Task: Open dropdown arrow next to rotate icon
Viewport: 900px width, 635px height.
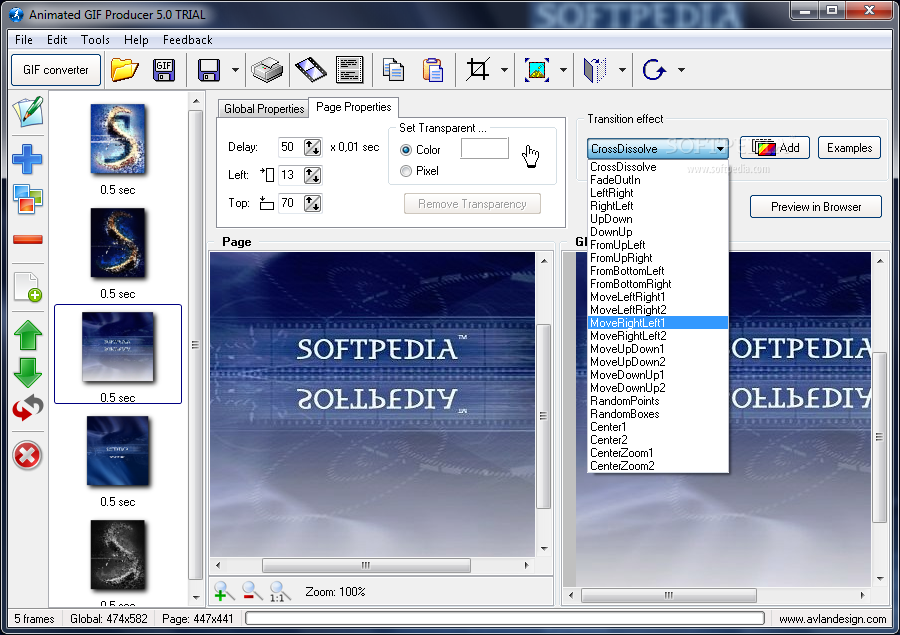Action: pos(681,70)
